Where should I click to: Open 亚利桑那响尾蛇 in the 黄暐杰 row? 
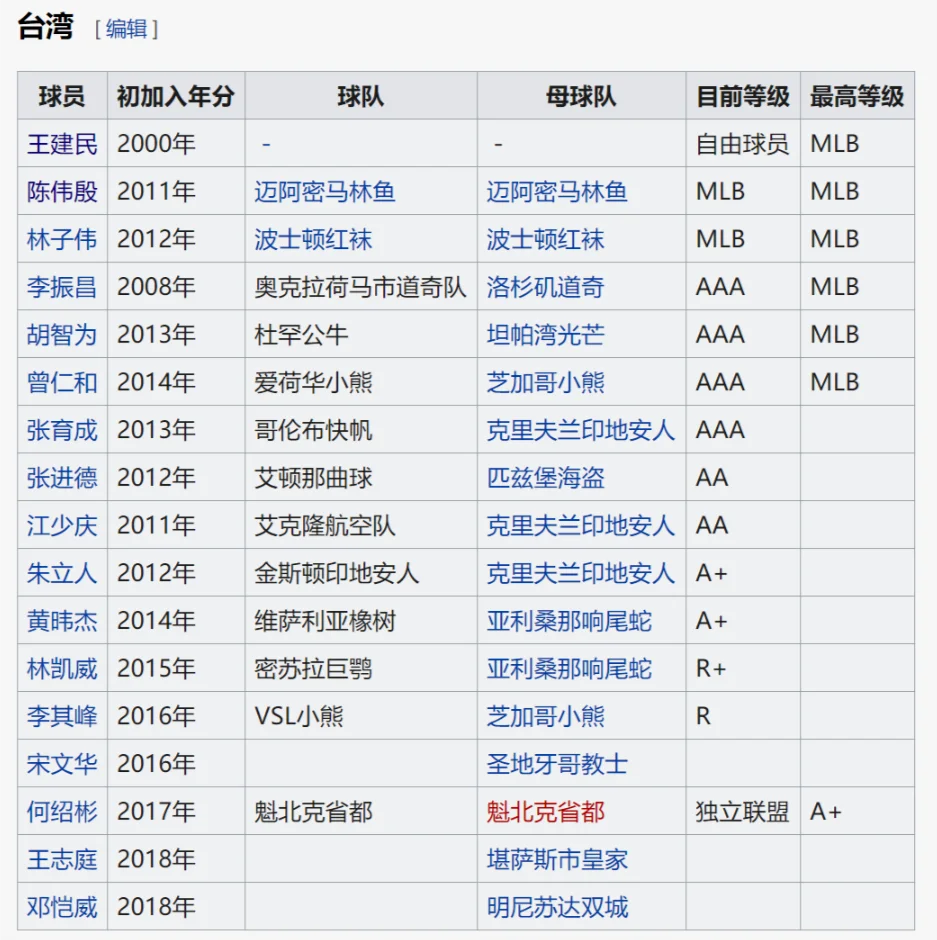(x=569, y=620)
